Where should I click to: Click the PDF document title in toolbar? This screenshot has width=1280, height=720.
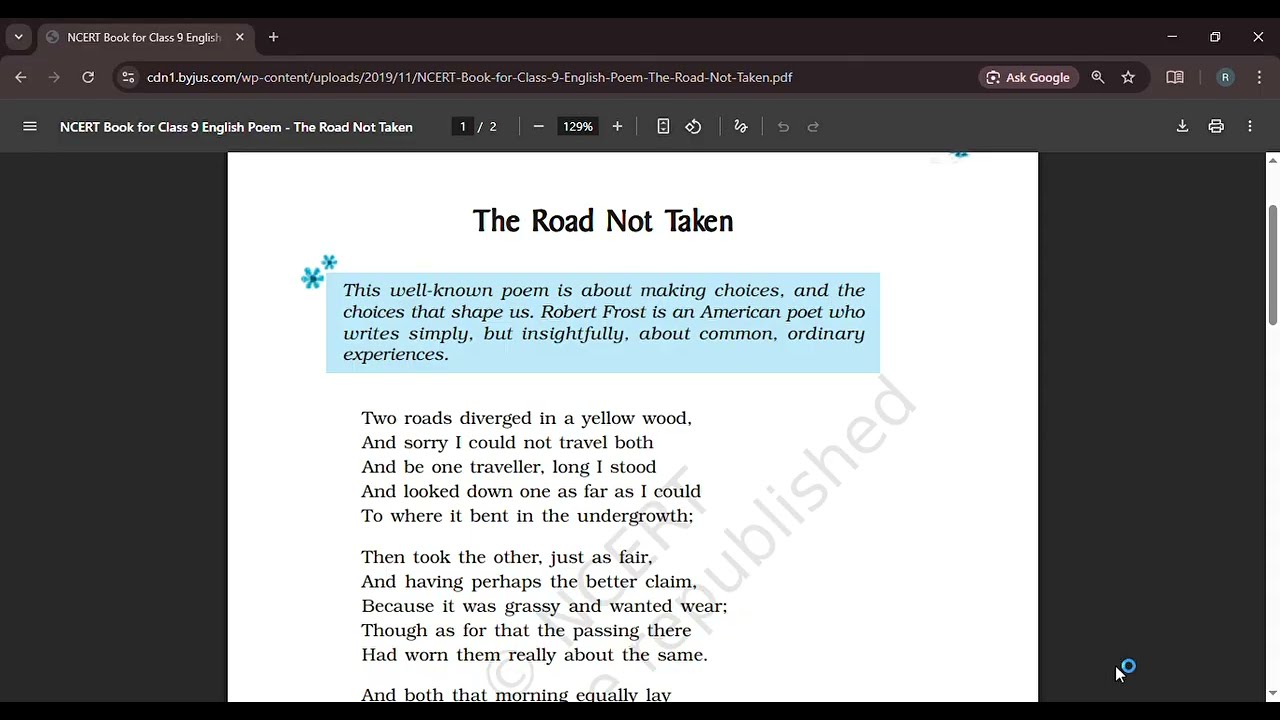236,127
